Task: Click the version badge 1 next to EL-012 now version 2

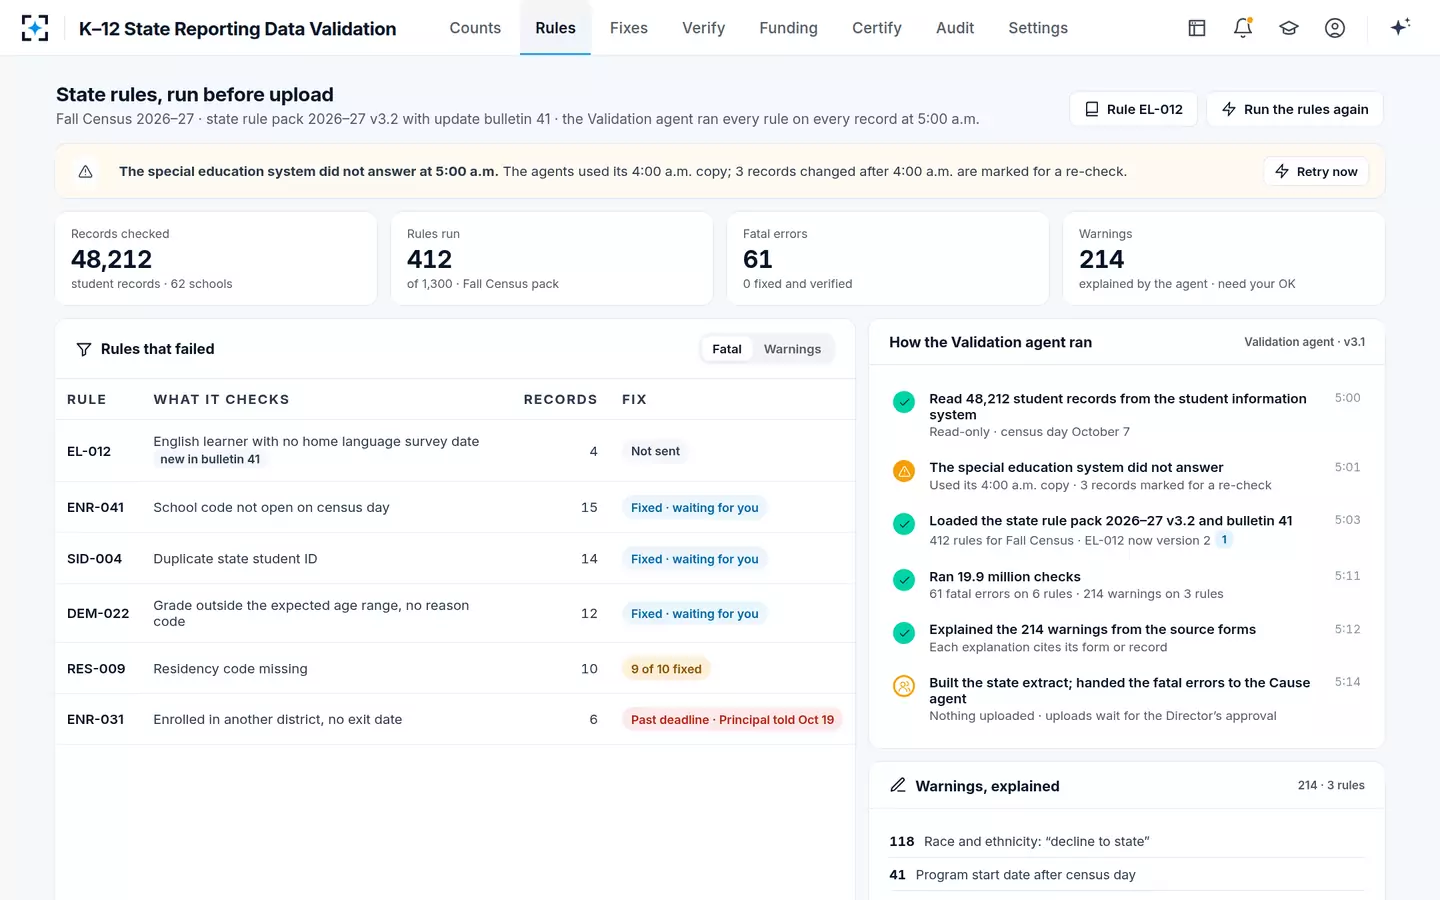Action: click(1224, 540)
